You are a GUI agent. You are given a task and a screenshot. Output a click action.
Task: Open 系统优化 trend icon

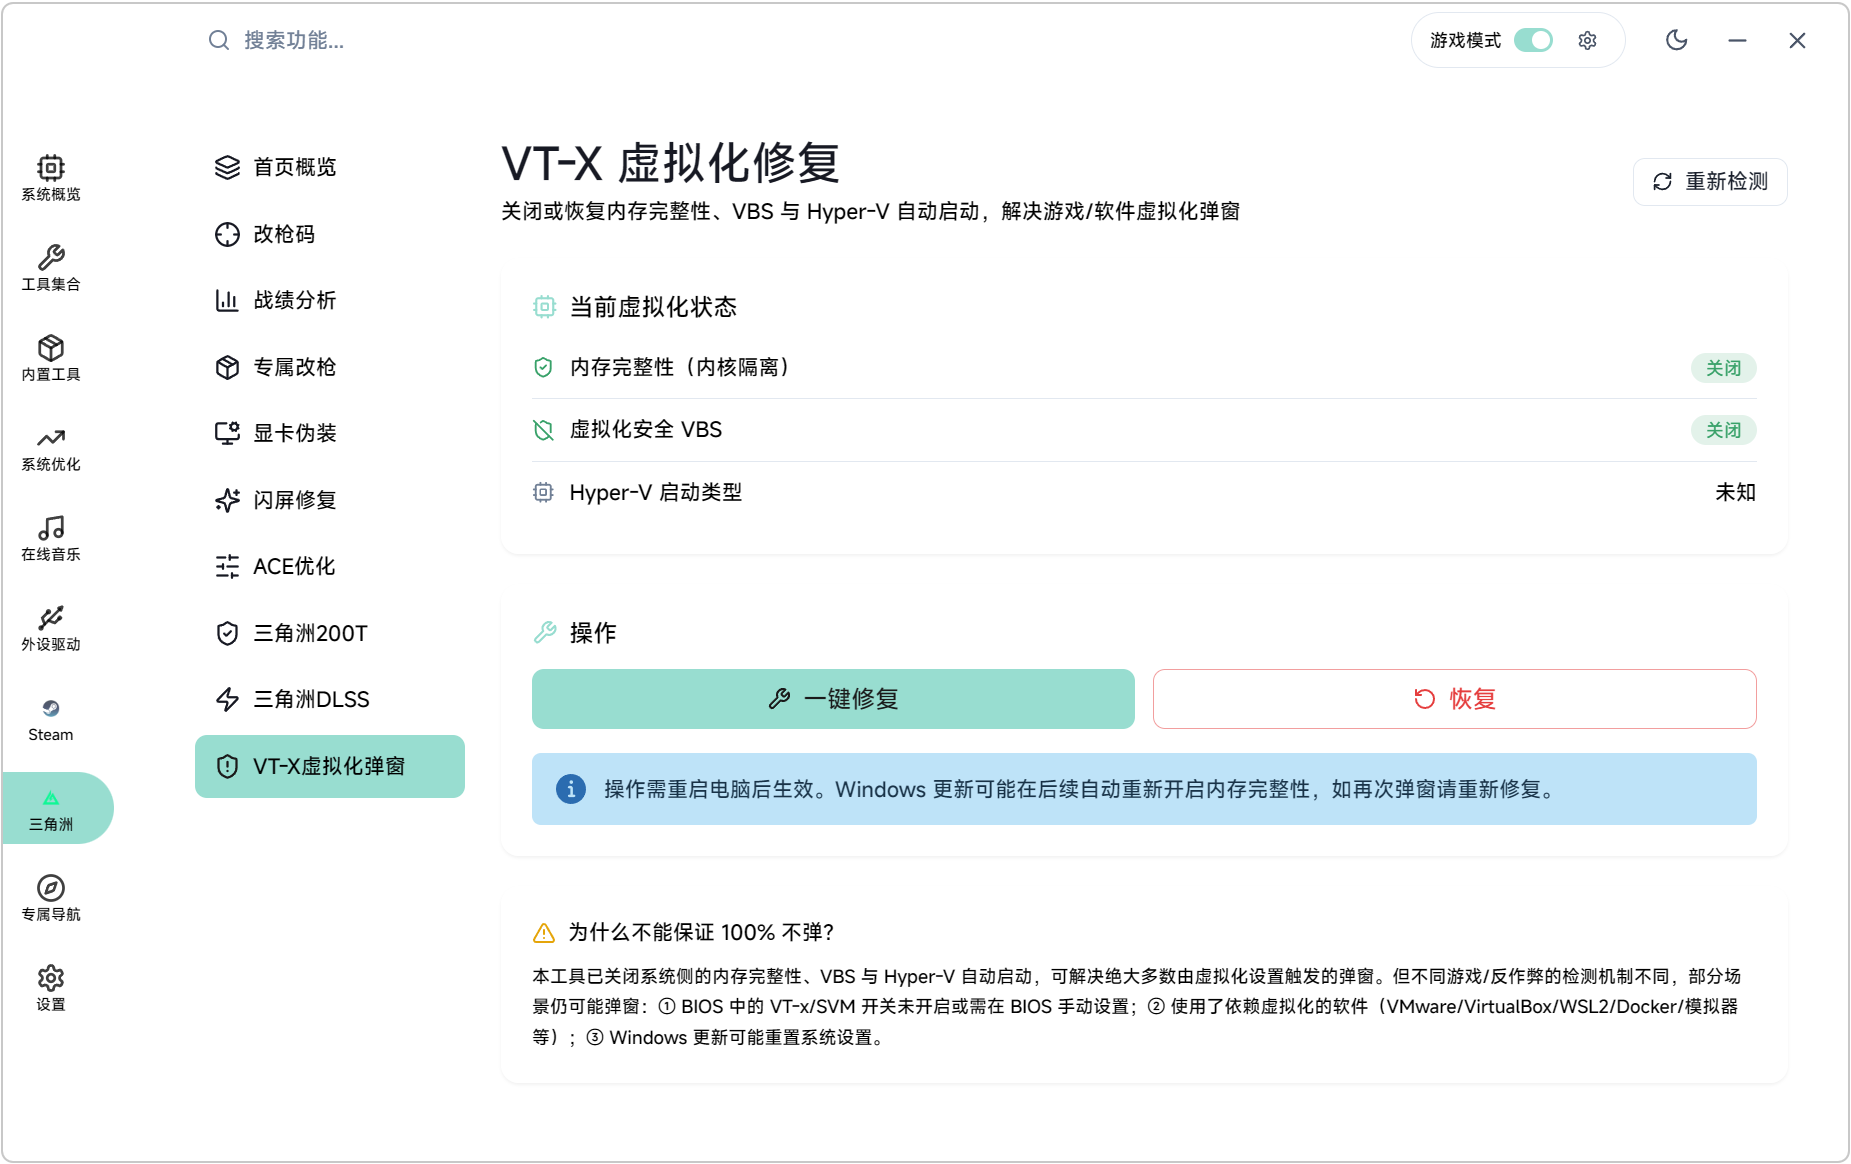[51, 438]
